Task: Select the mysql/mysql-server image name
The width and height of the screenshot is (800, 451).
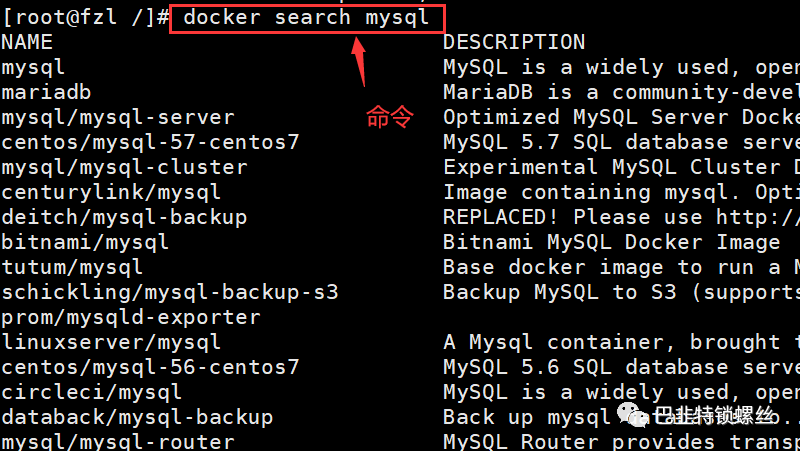Action: [118, 117]
